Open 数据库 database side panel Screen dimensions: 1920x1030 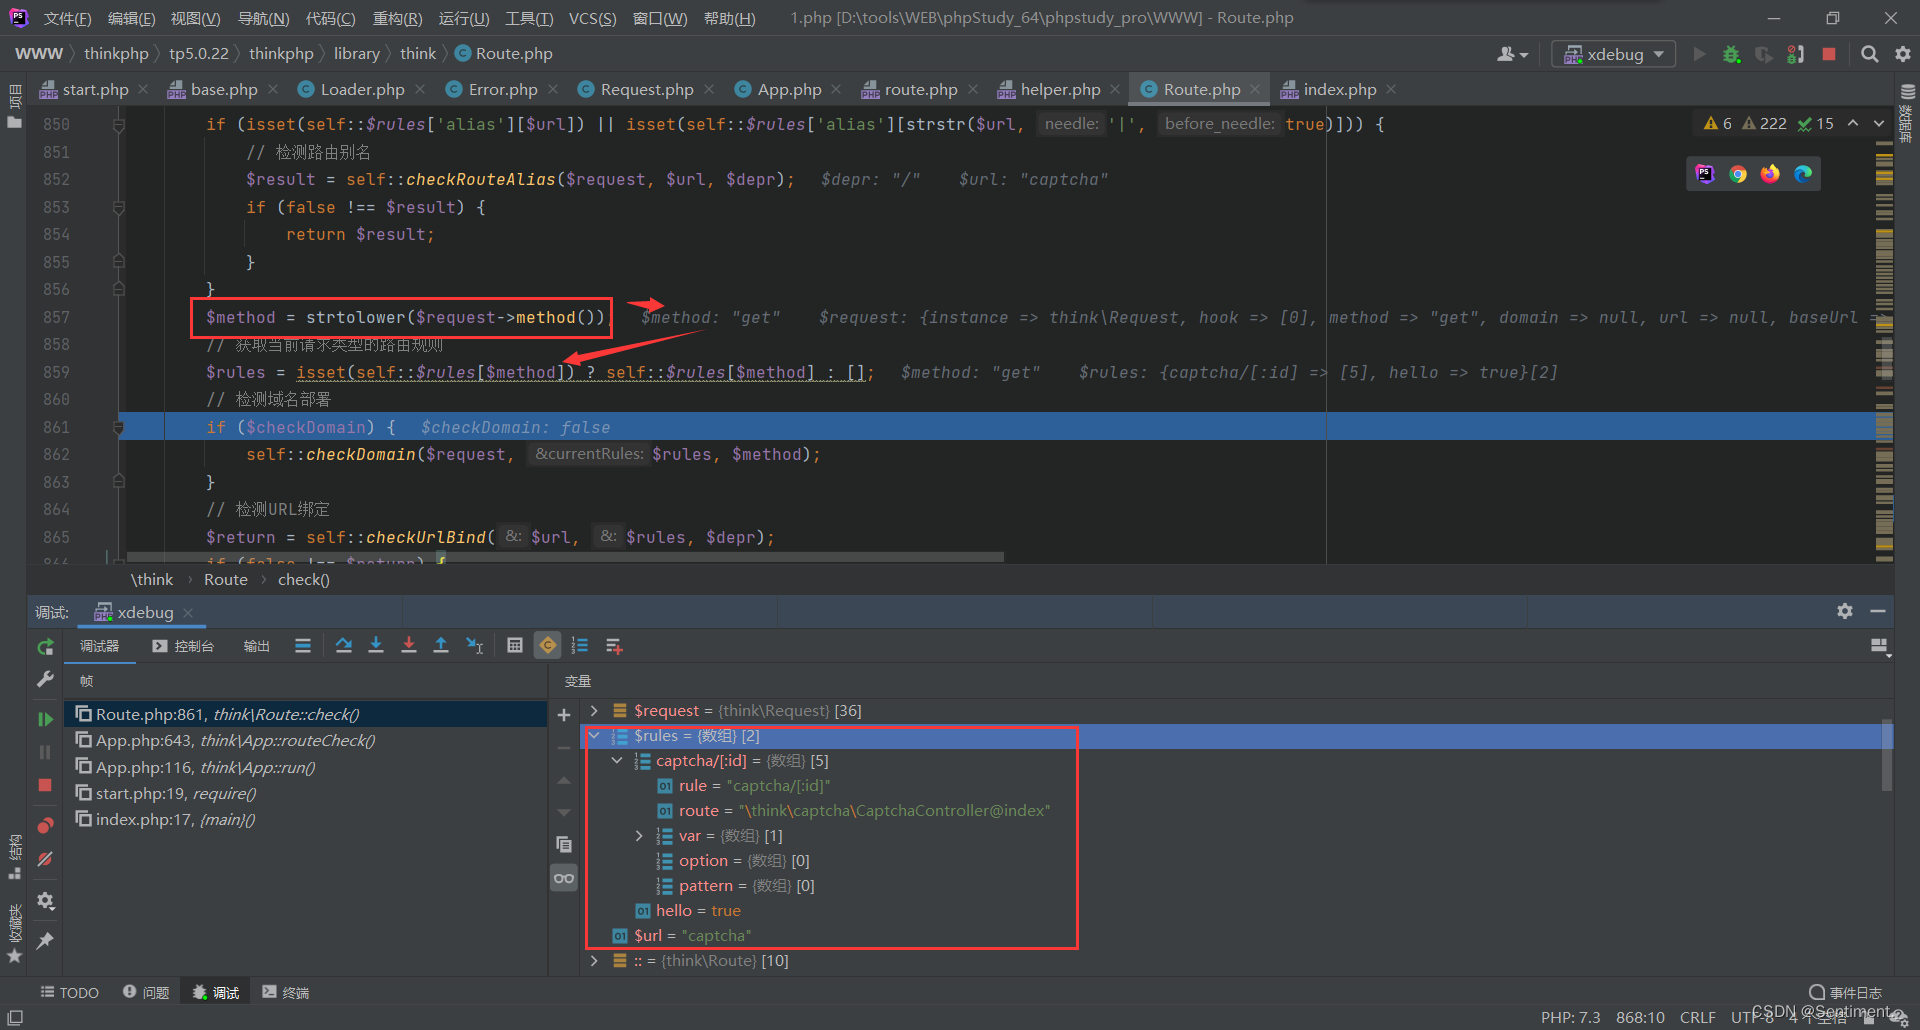[x=1907, y=113]
